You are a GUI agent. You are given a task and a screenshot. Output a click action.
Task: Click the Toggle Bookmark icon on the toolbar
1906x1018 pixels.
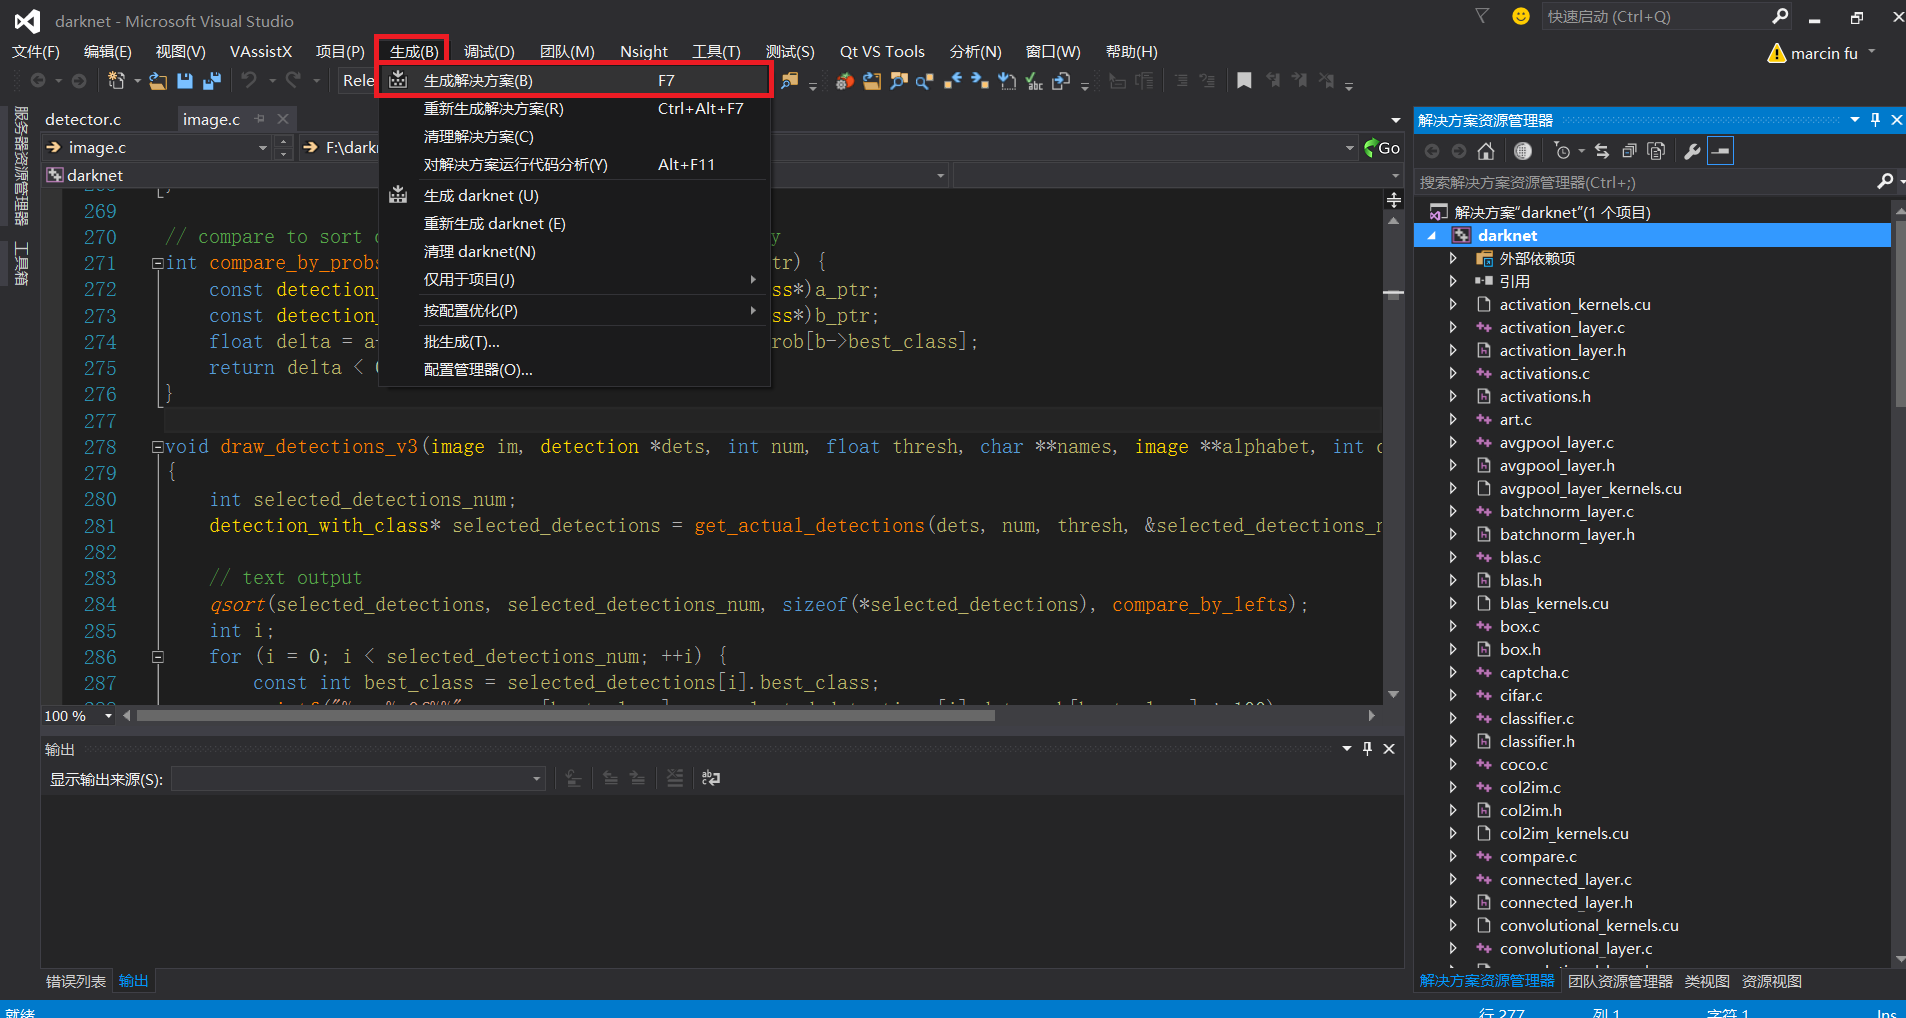(1245, 80)
